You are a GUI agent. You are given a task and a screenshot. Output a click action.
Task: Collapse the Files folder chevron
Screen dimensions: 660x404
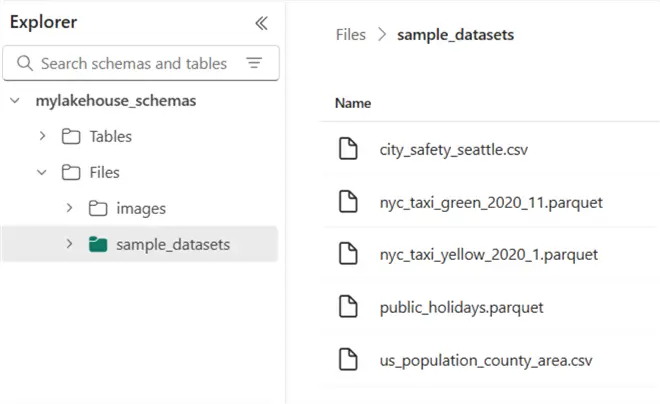(42, 172)
